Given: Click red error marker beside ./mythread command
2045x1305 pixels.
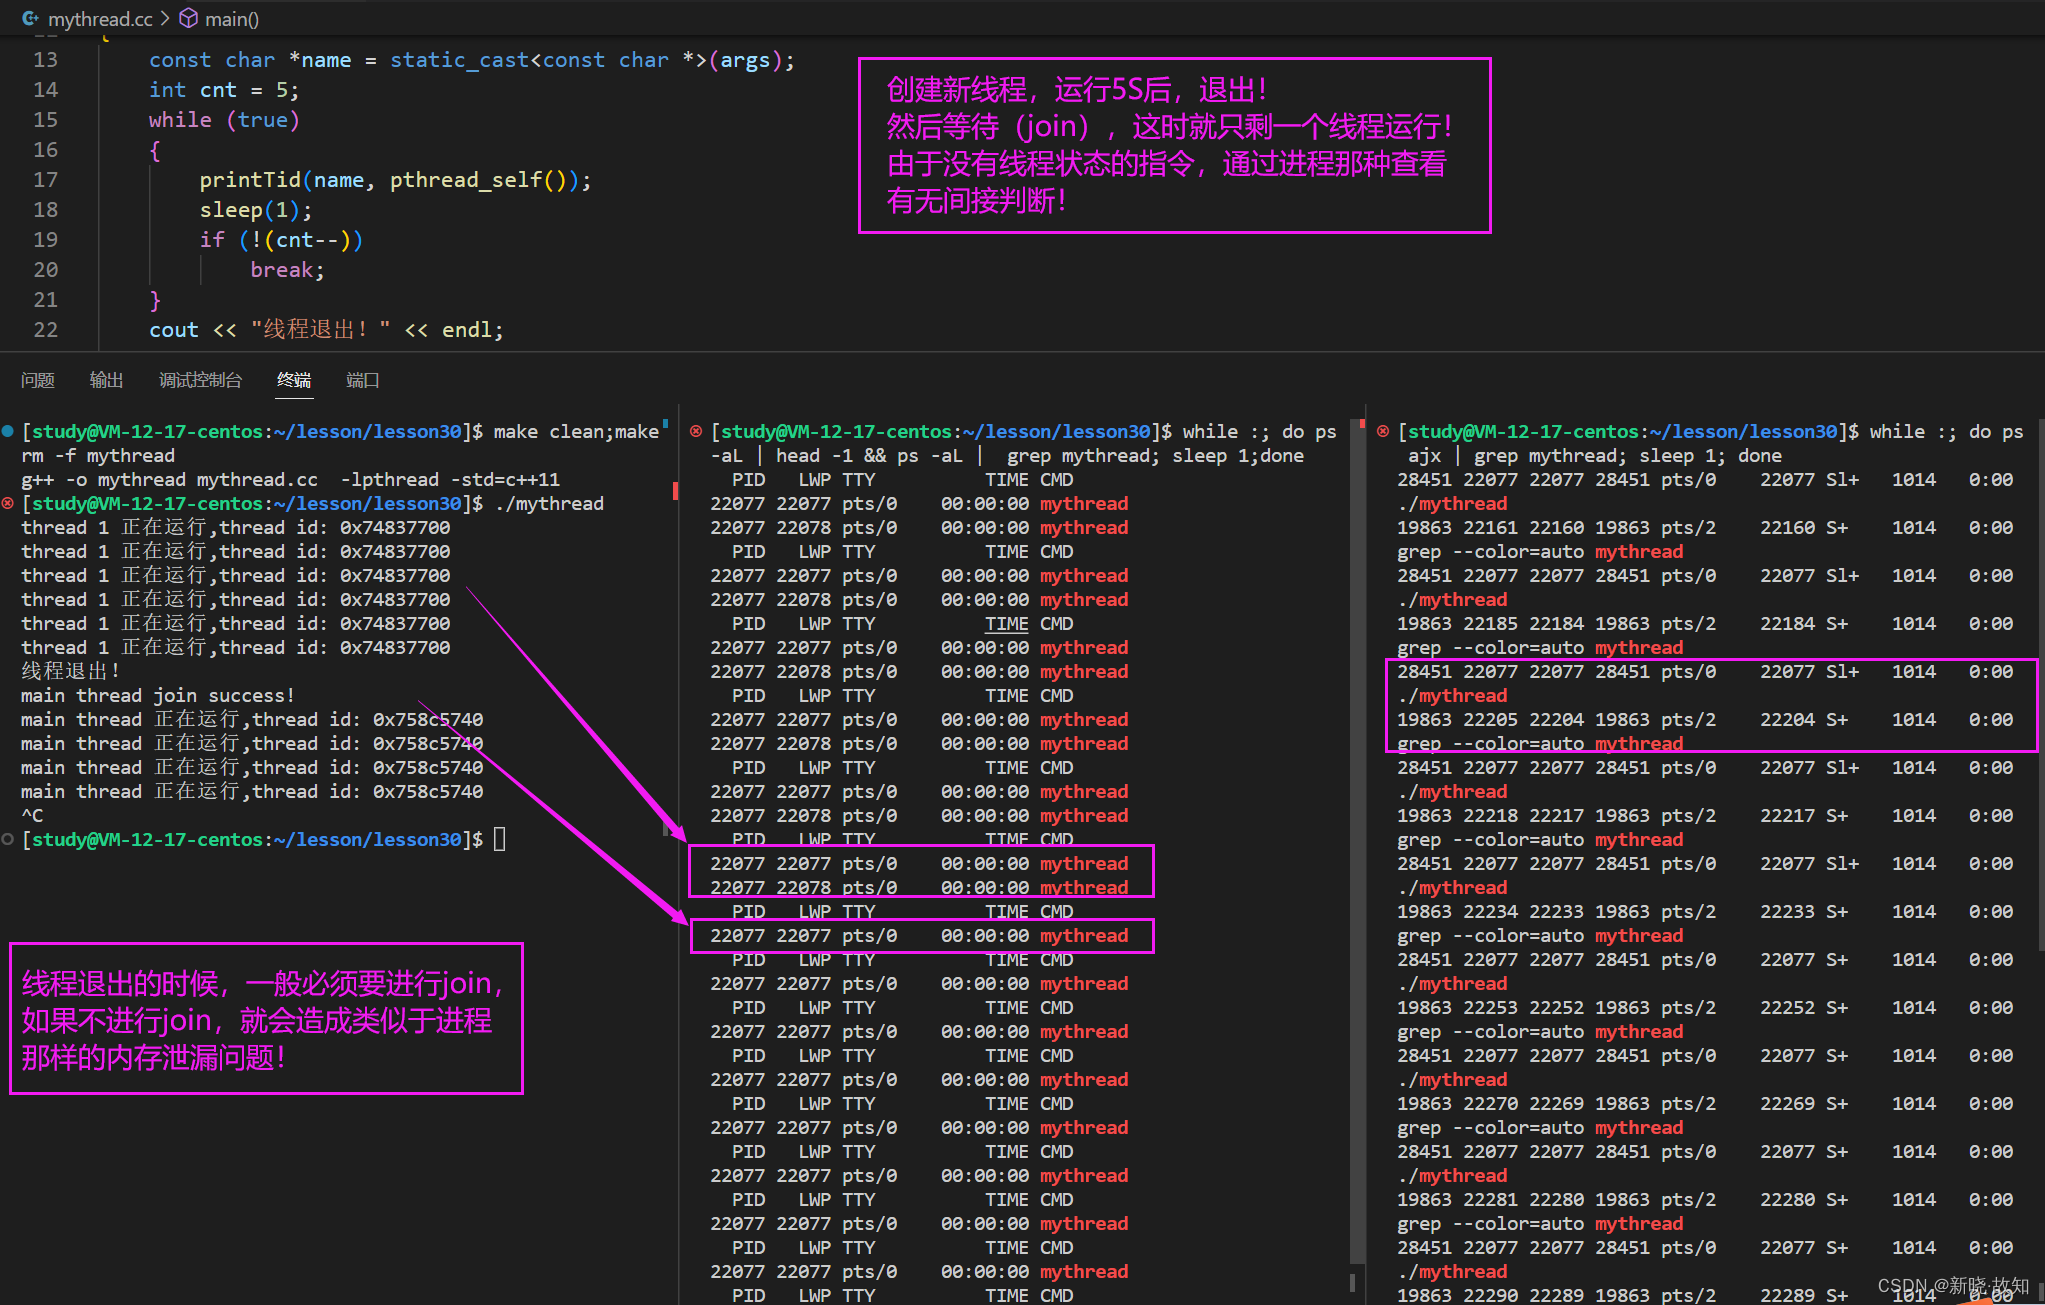Looking at the screenshot, I should point(8,503).
